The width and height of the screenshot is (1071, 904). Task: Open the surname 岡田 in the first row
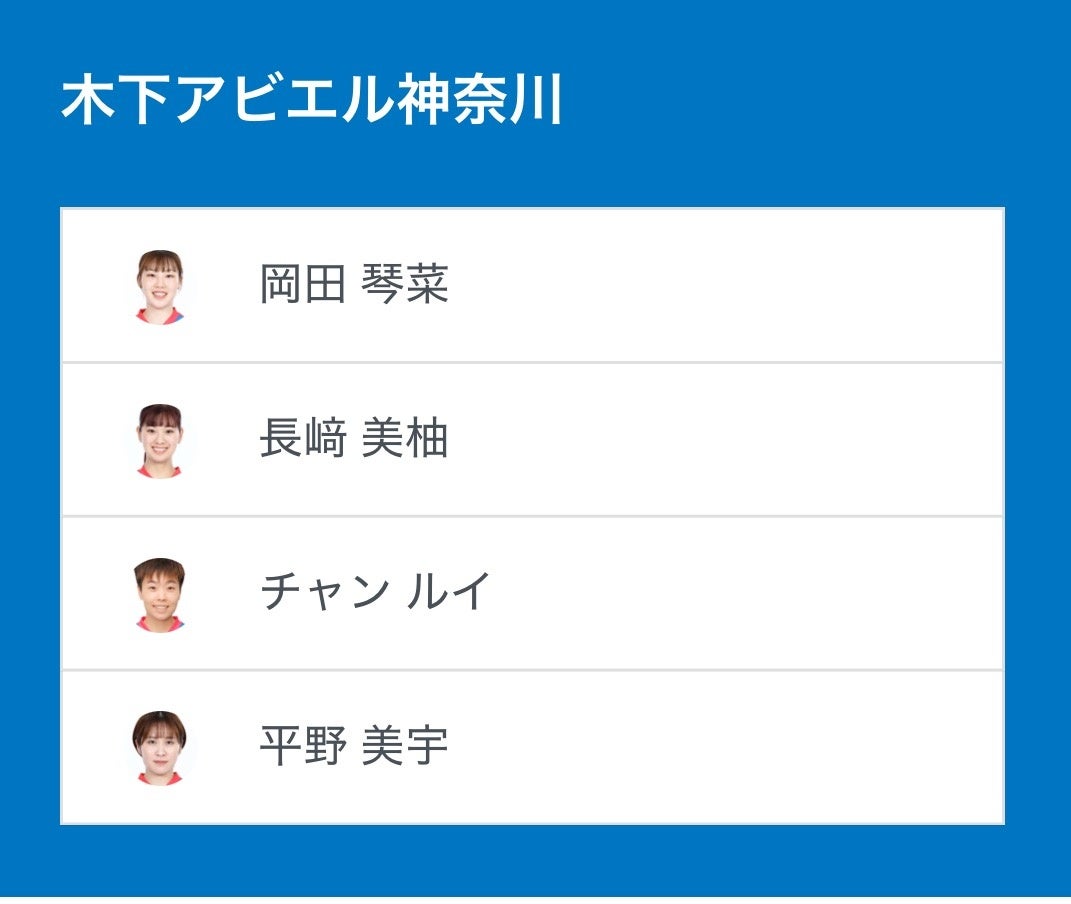pyautogui.click(x=302, y=285)
